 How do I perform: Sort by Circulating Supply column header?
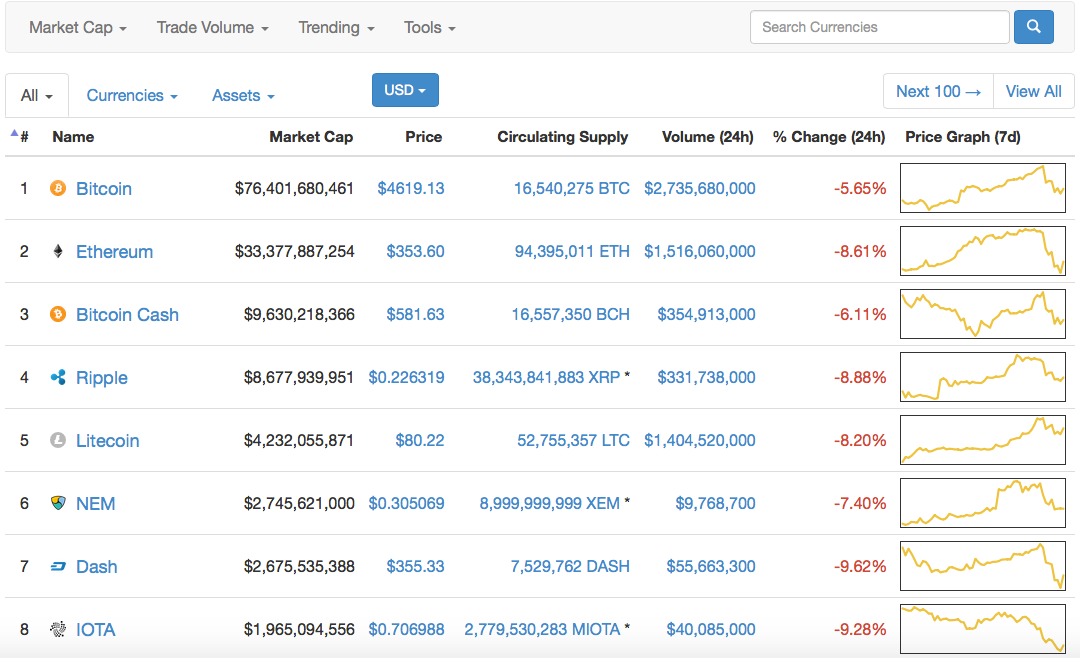[563, 136]
